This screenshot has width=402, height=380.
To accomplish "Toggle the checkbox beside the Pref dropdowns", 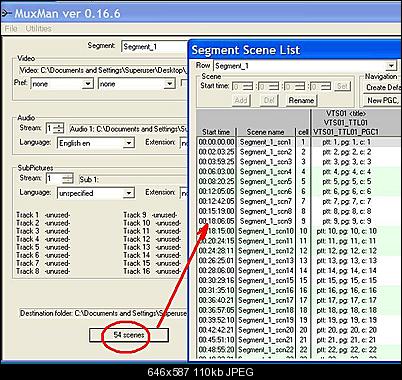I will tap(184, 83).
